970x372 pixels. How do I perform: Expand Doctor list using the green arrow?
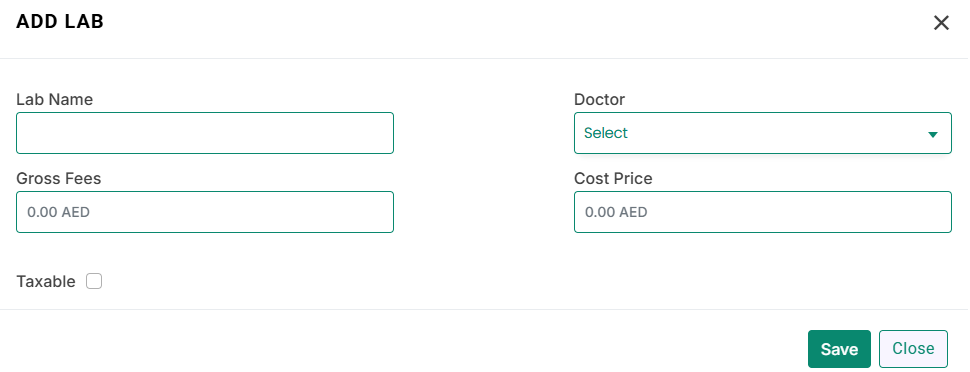tap(933, 134)
